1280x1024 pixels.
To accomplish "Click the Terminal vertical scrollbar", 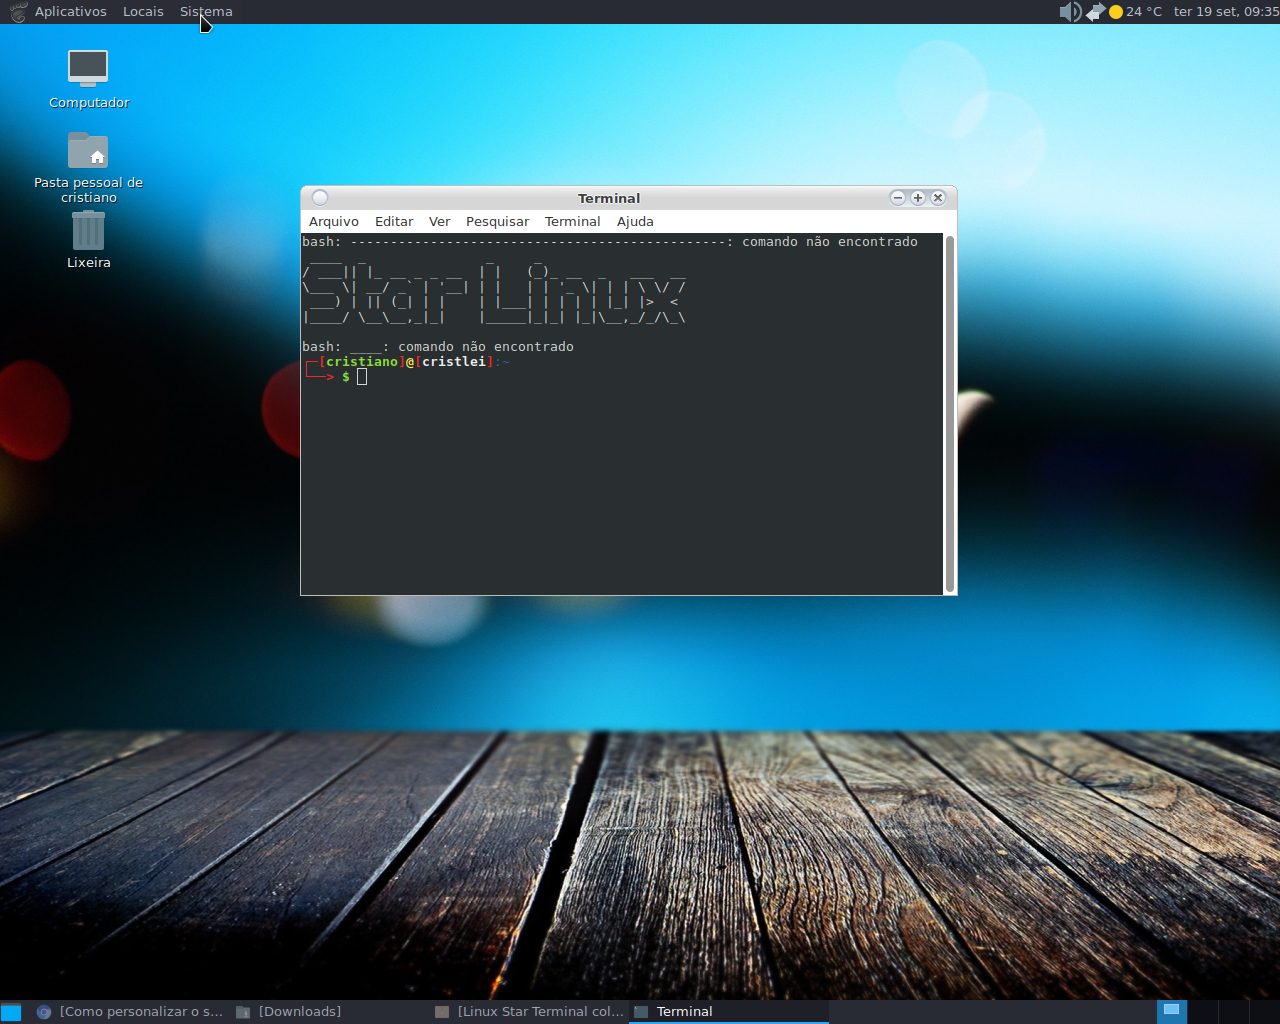I will click(950, 414).
